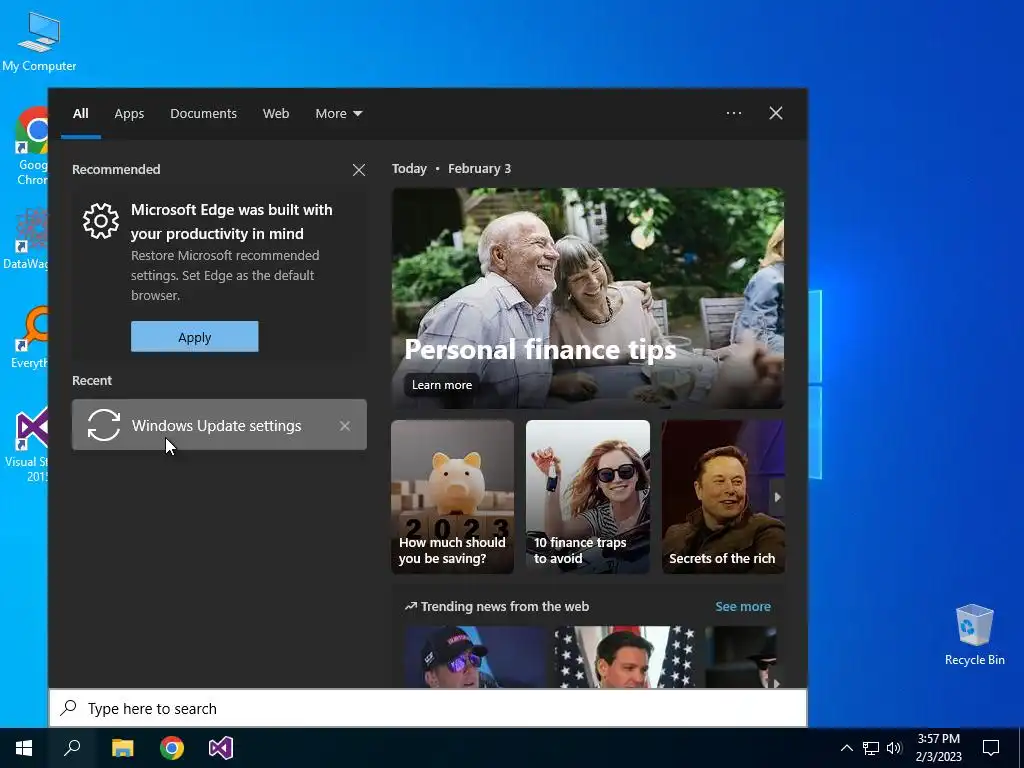Expand the More filter dropdown

(x=338, y=114)
